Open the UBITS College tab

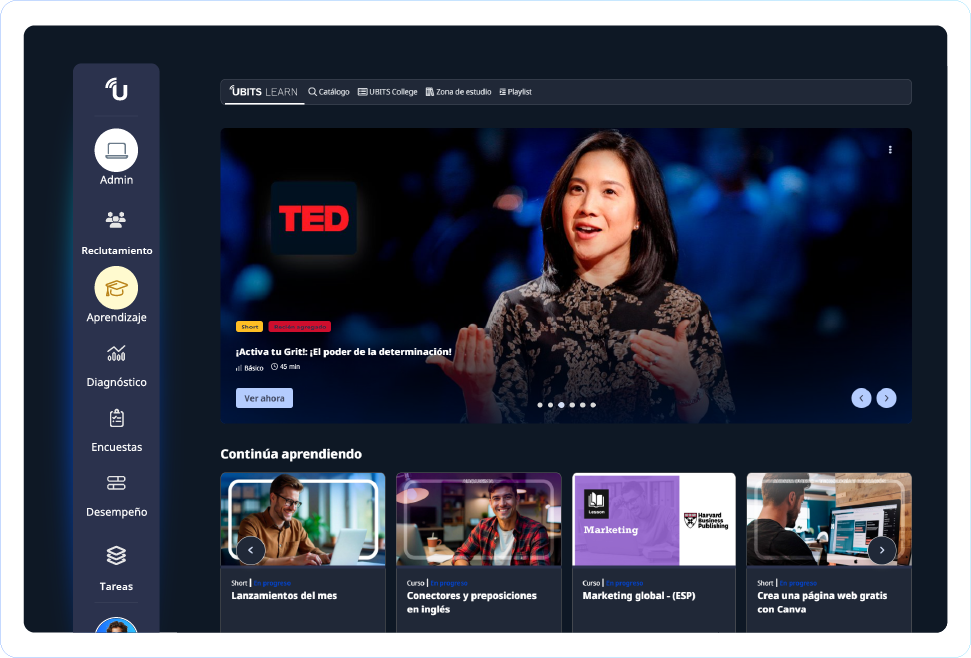pos(388,92)
